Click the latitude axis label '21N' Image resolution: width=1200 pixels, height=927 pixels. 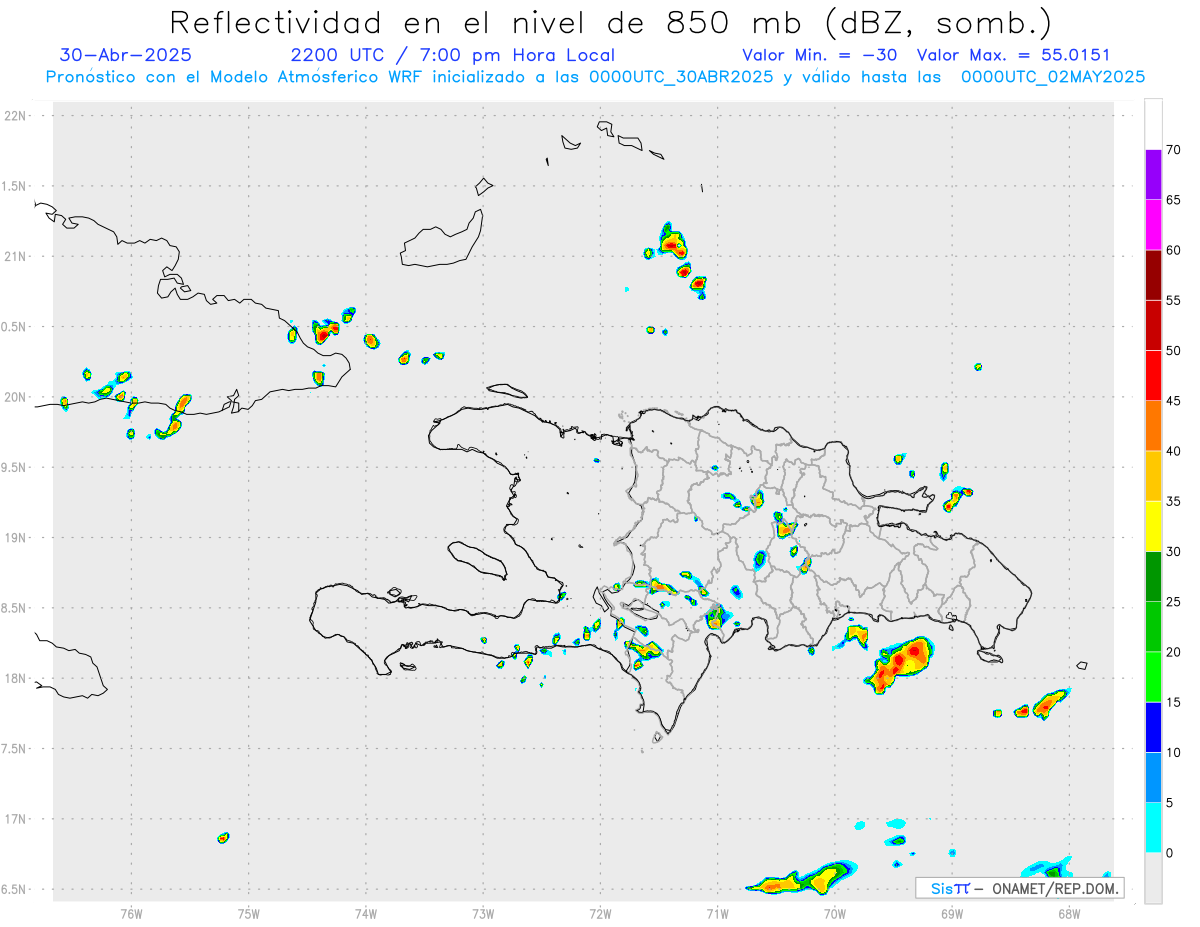point(15,256)
